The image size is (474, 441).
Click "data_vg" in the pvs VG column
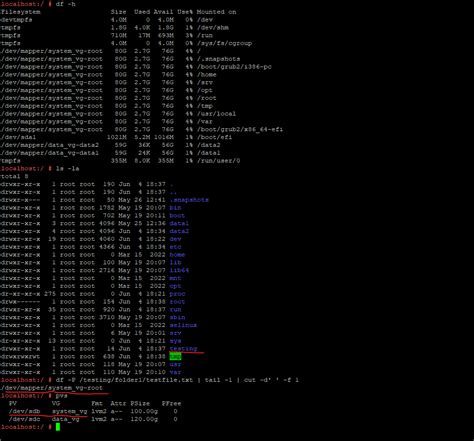pos(66,419)
